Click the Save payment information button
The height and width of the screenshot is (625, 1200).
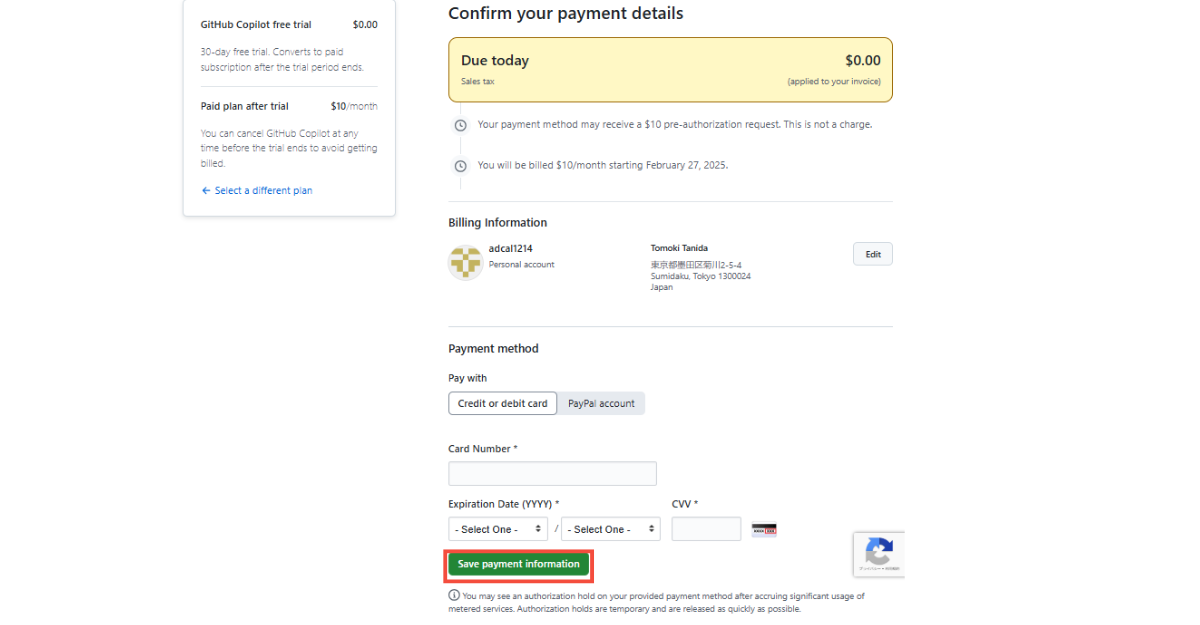[x=518, y=564]
